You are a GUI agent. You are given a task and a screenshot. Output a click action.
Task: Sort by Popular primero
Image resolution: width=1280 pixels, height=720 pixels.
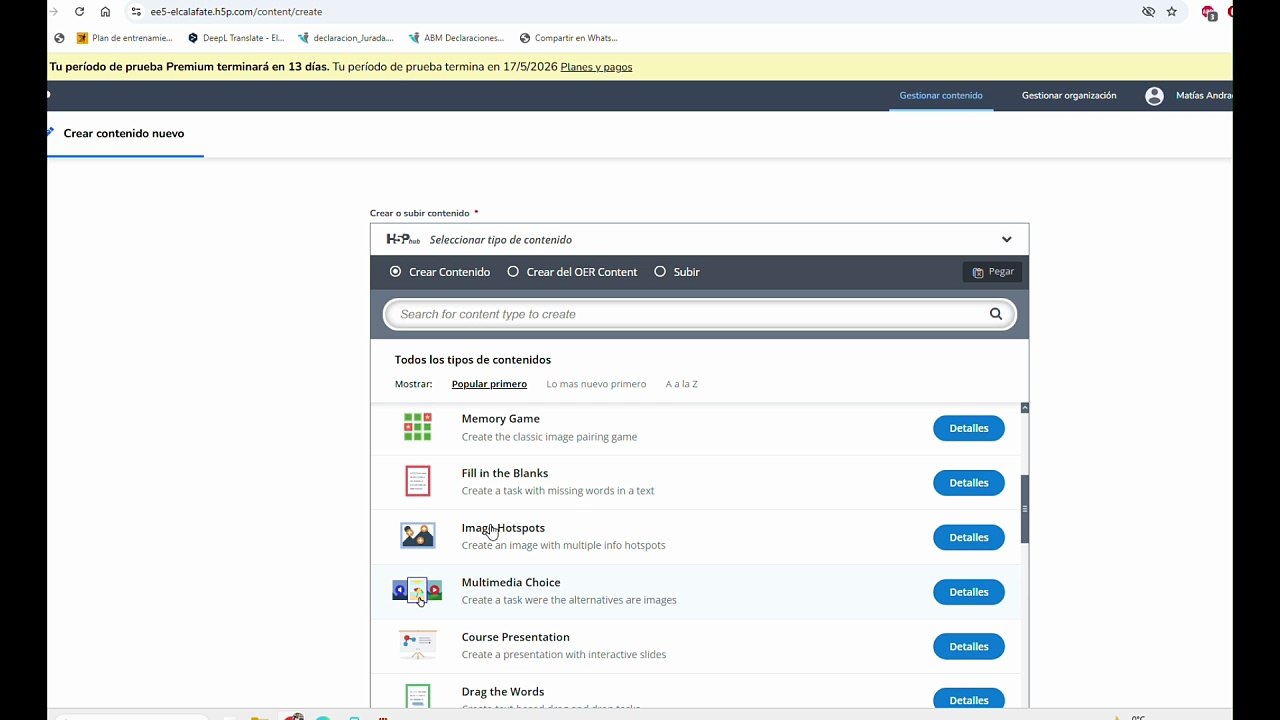tap(489, 384)
